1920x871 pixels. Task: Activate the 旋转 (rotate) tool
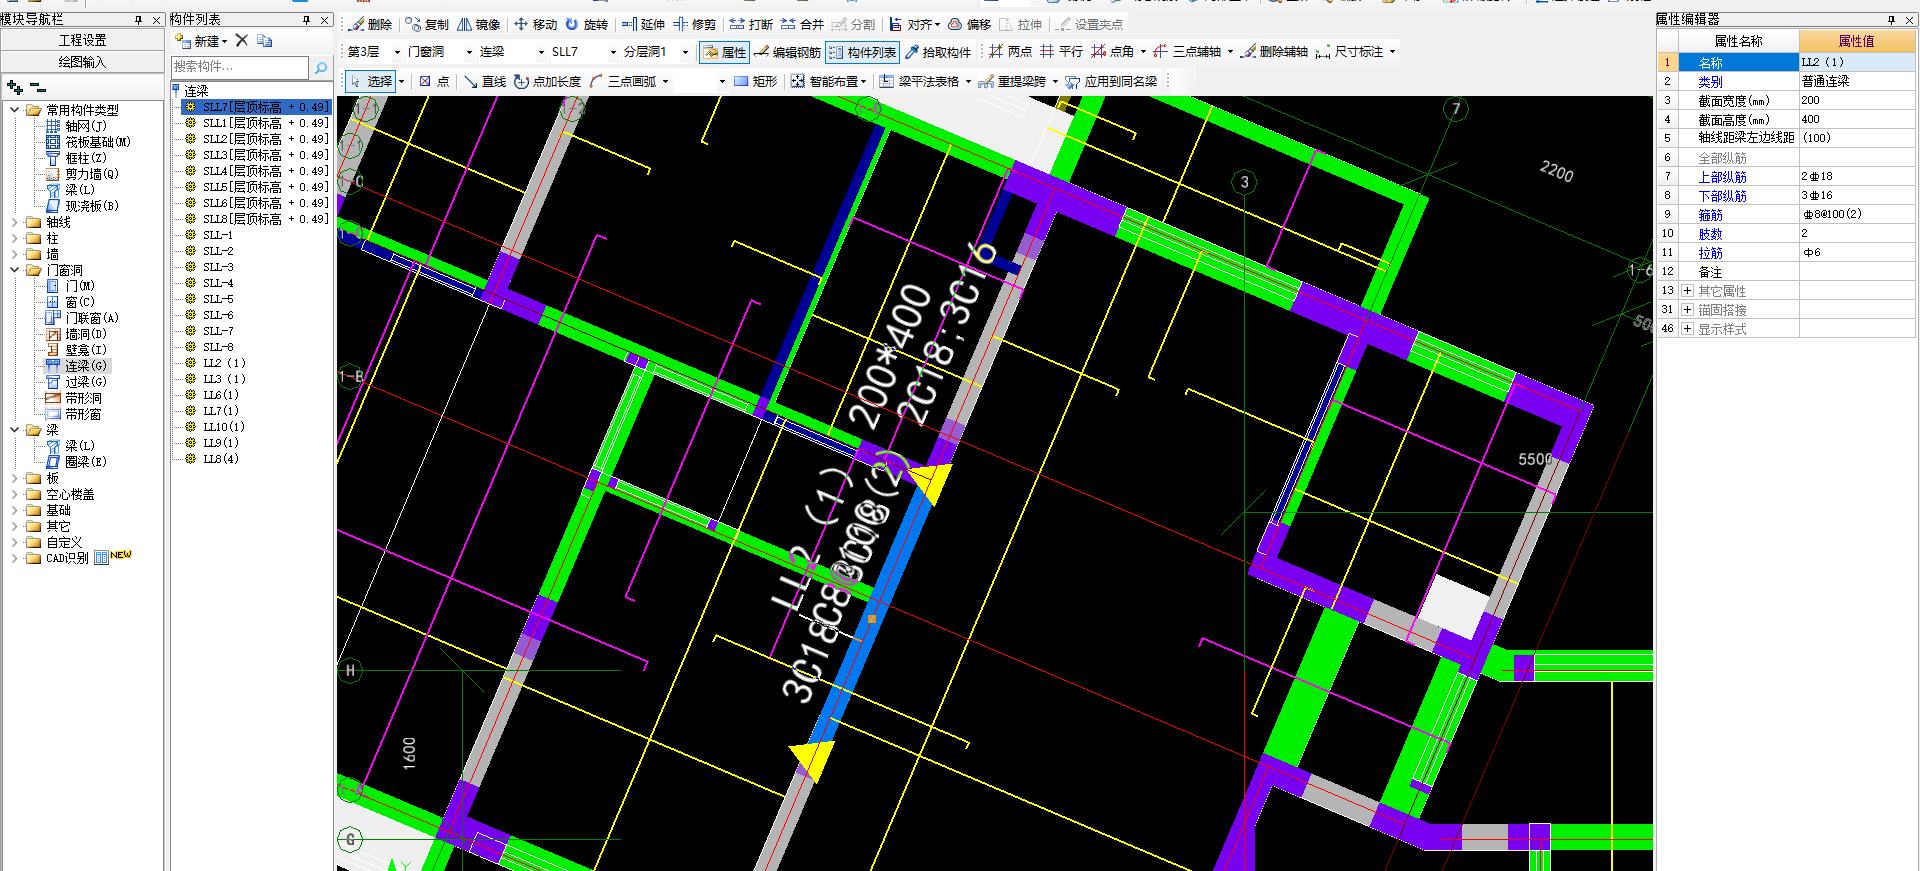[586, 24]
